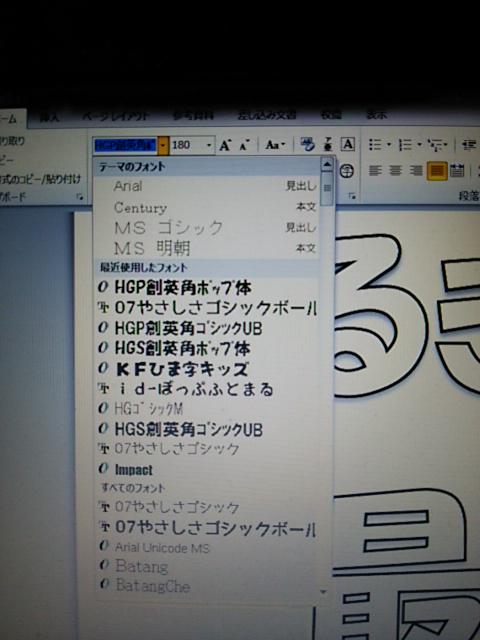
Task: Click the clear formatting icon
Action: (x=308, y=144)
